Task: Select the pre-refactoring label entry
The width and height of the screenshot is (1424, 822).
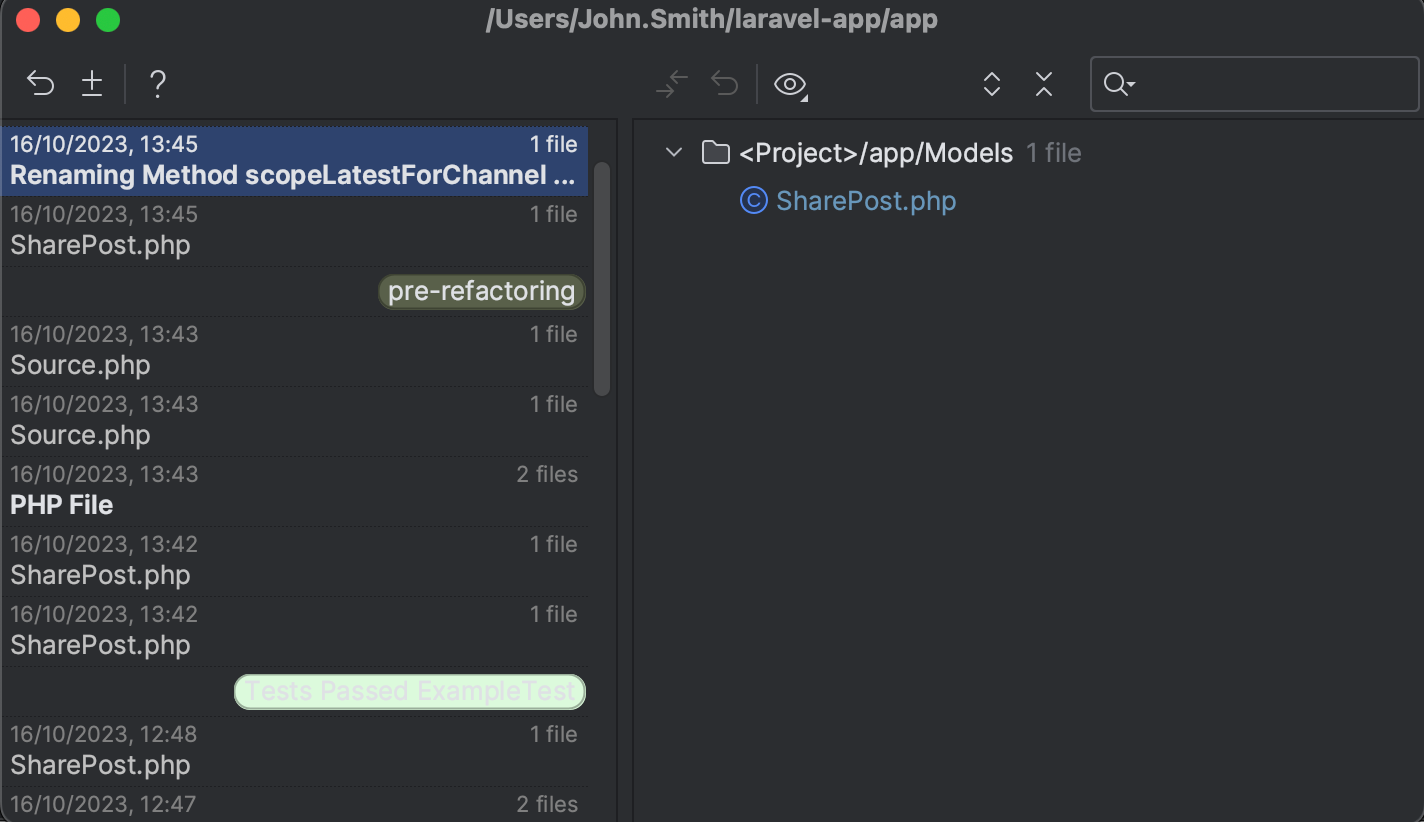Action: [481, 291]
